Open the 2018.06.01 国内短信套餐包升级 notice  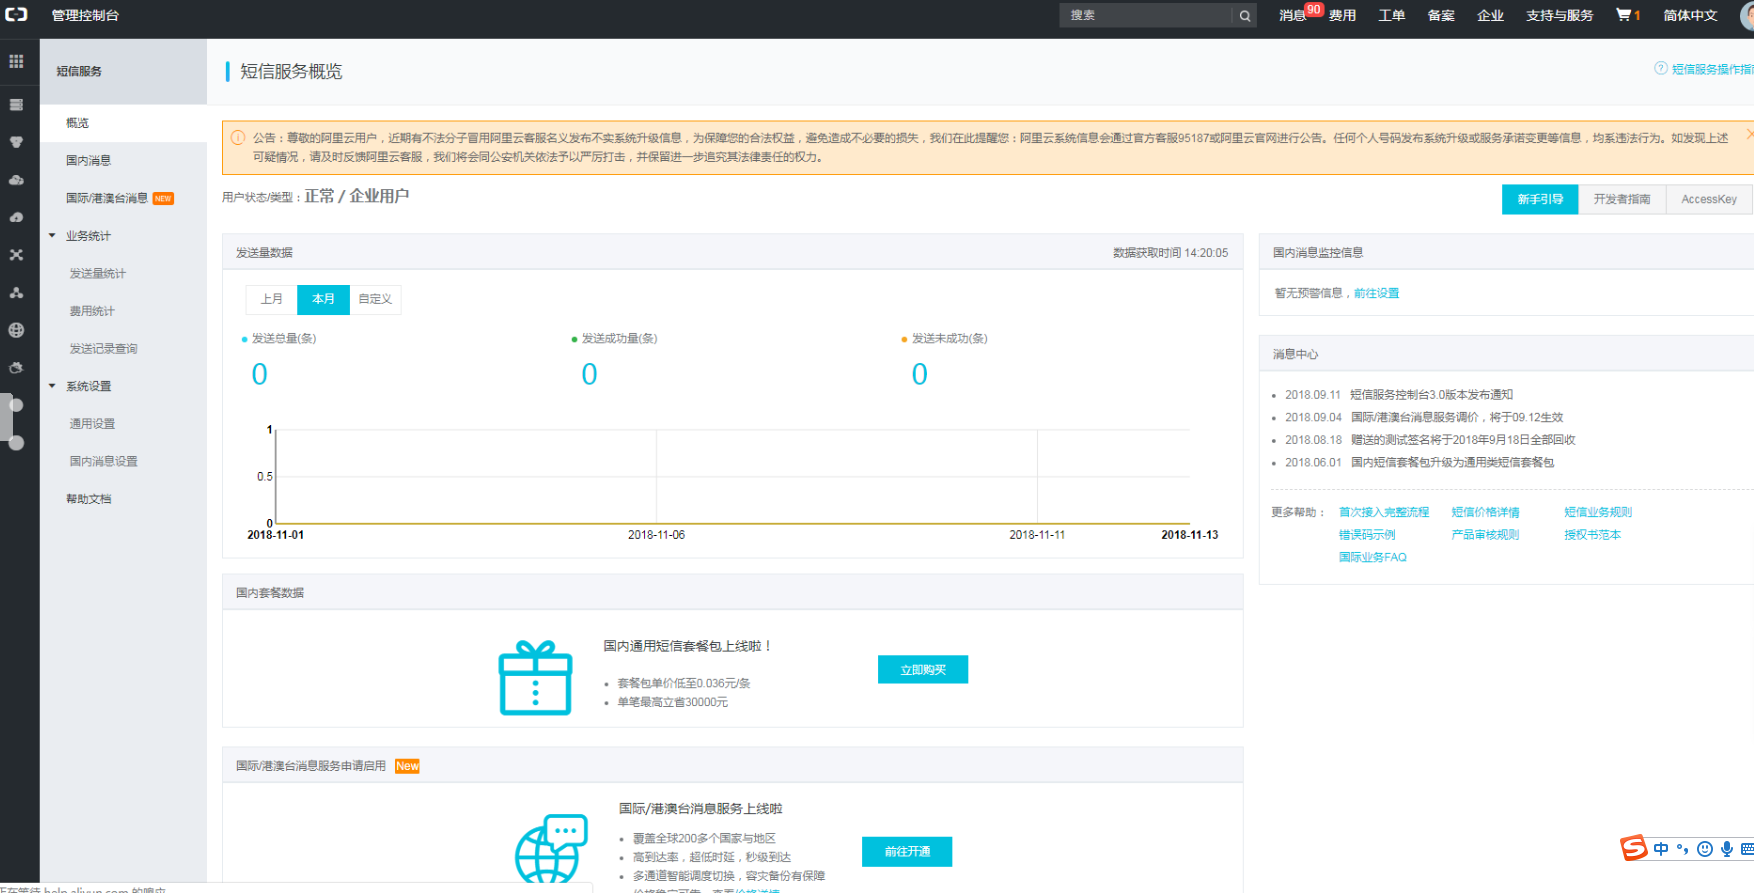click(1420, 462)
